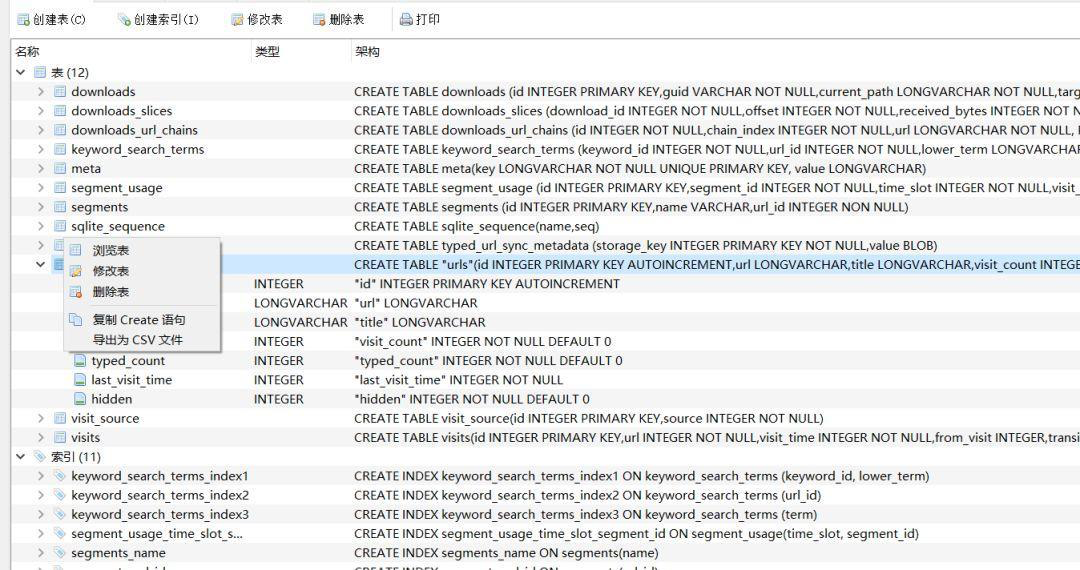Expand the downloads_url_chains table node
Viewport: 1080px width, 570px height.
[41, 130]
